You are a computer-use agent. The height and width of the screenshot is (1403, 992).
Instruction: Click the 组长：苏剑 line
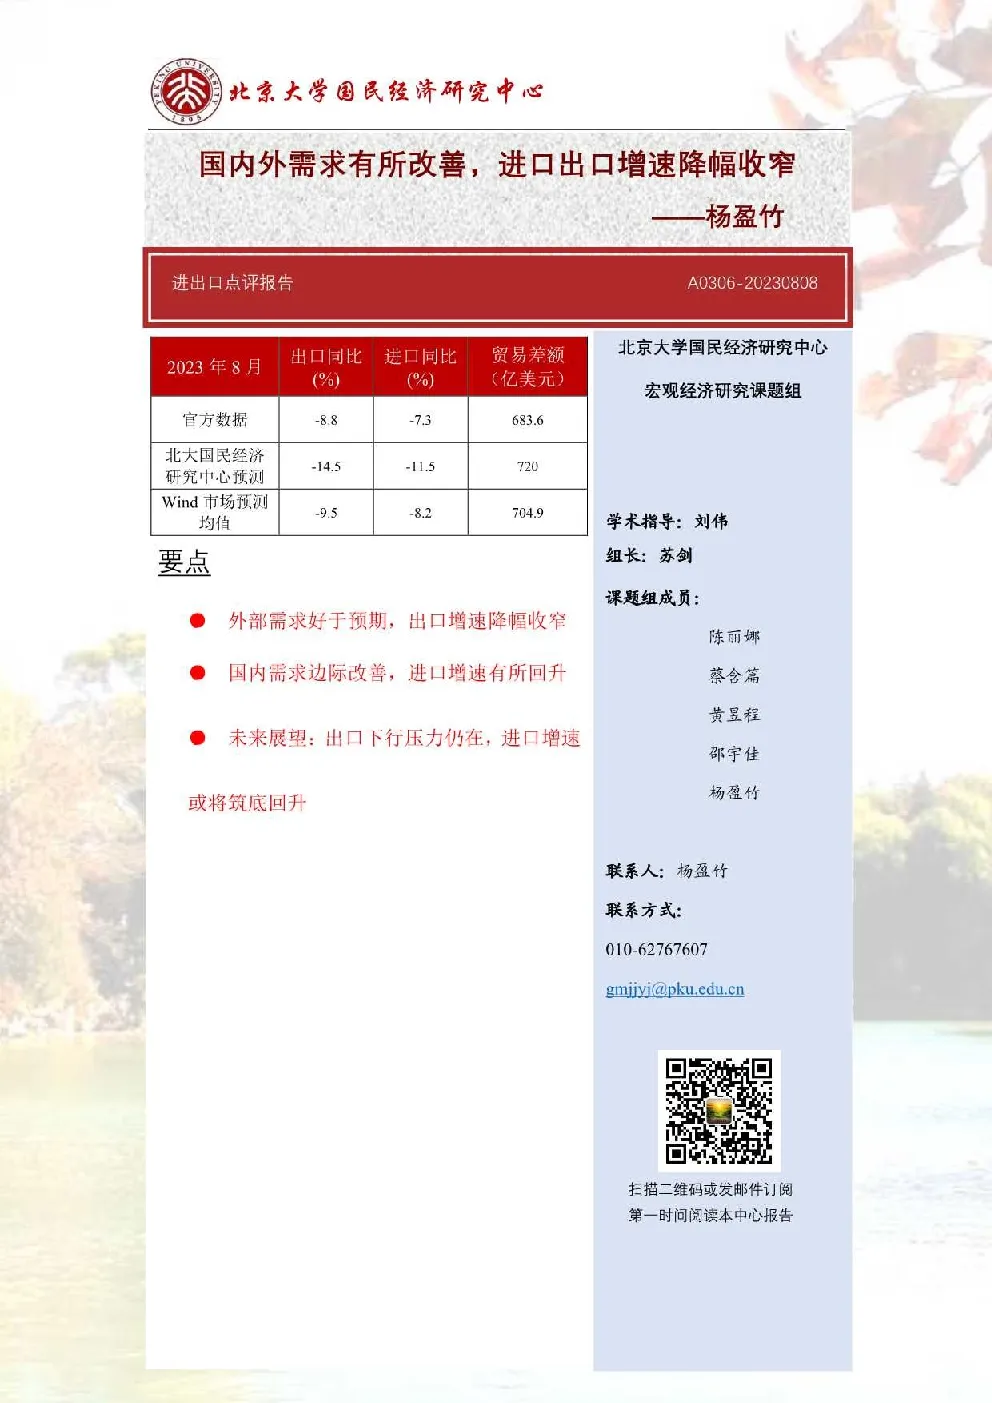click(649, 555)
